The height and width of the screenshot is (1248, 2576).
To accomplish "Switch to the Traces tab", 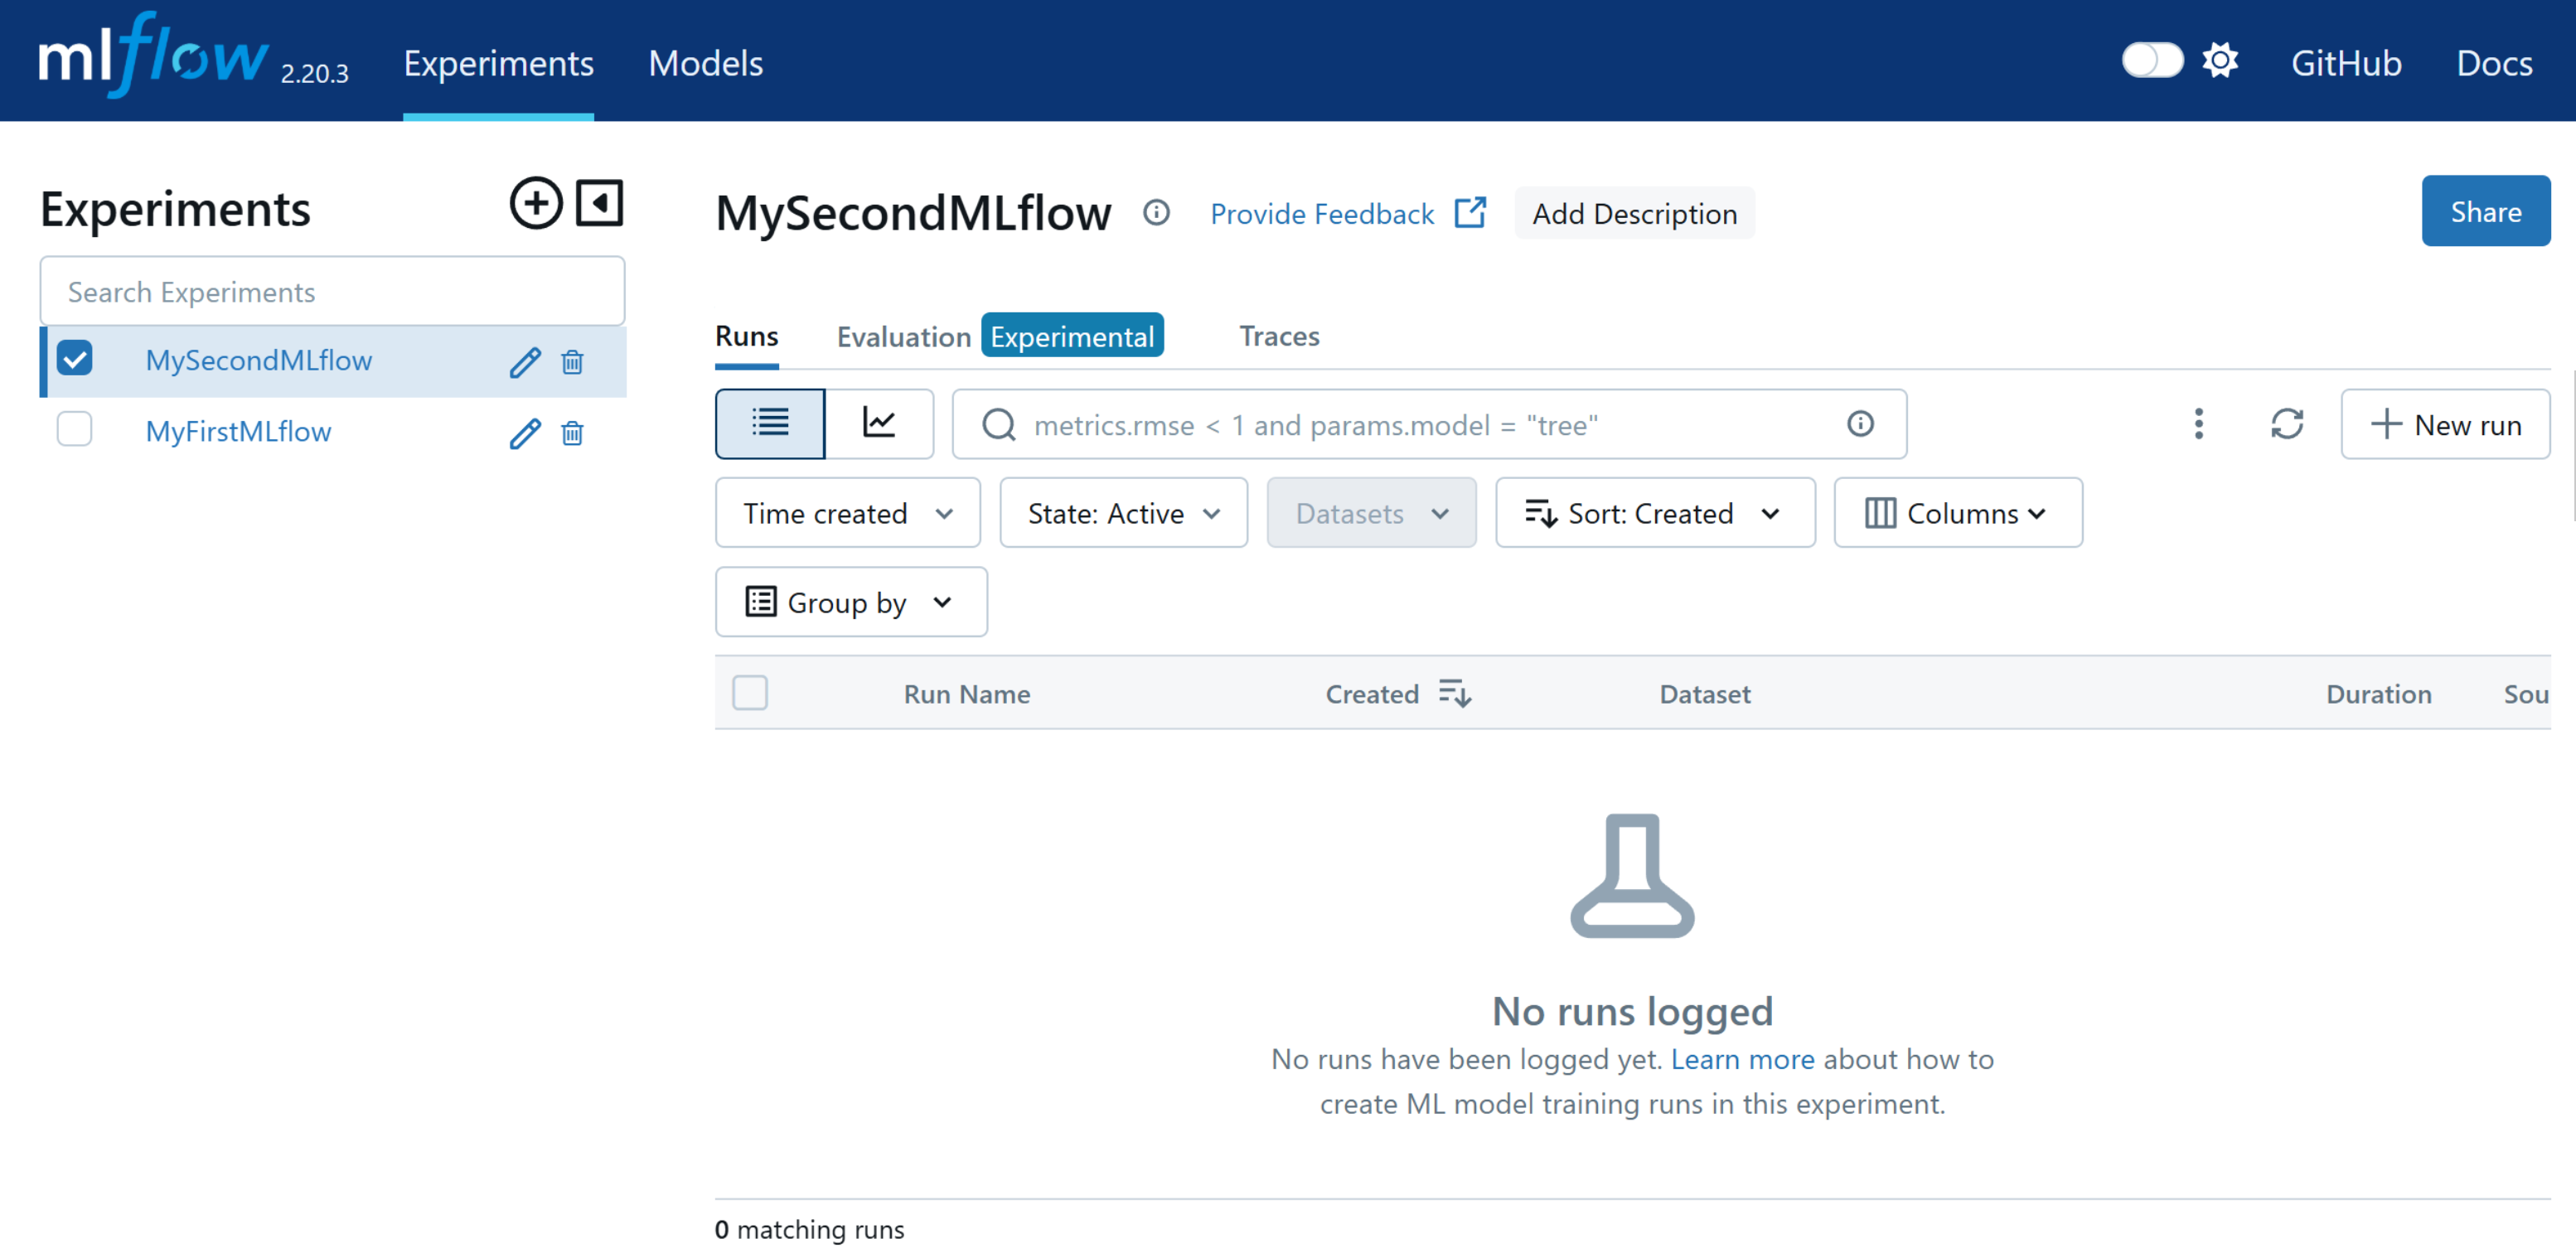I will (1279, 336).
